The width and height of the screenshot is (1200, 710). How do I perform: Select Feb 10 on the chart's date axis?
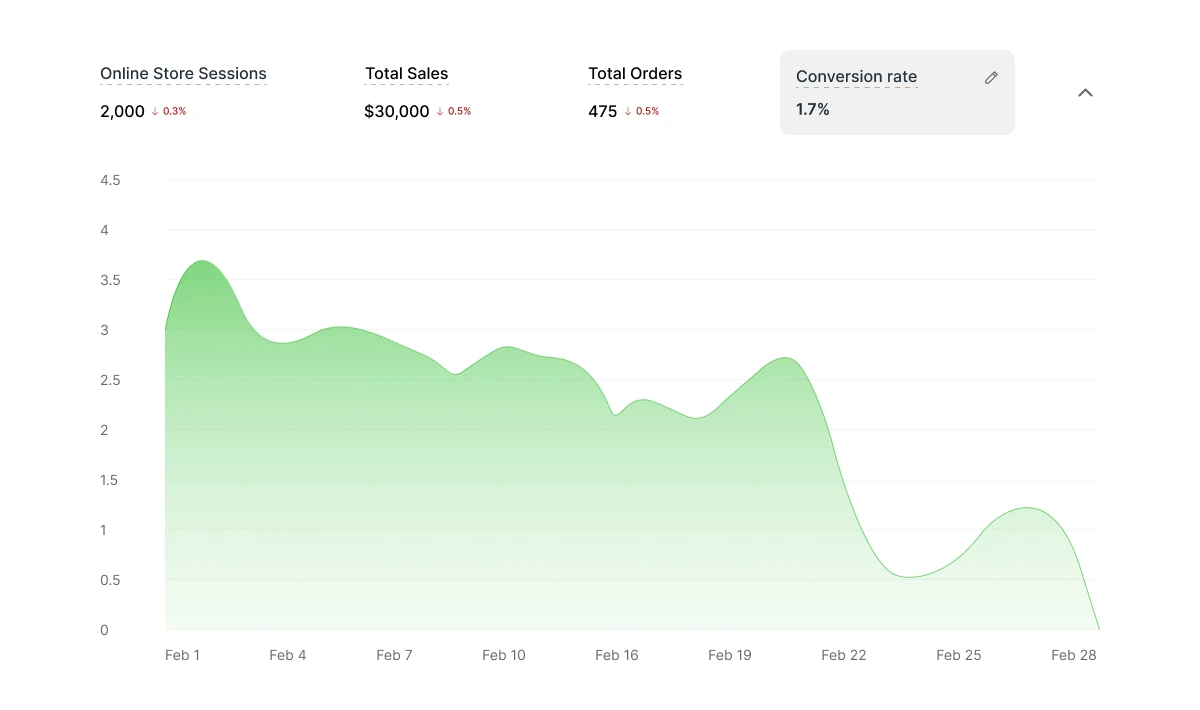click(x=503, y=655)
